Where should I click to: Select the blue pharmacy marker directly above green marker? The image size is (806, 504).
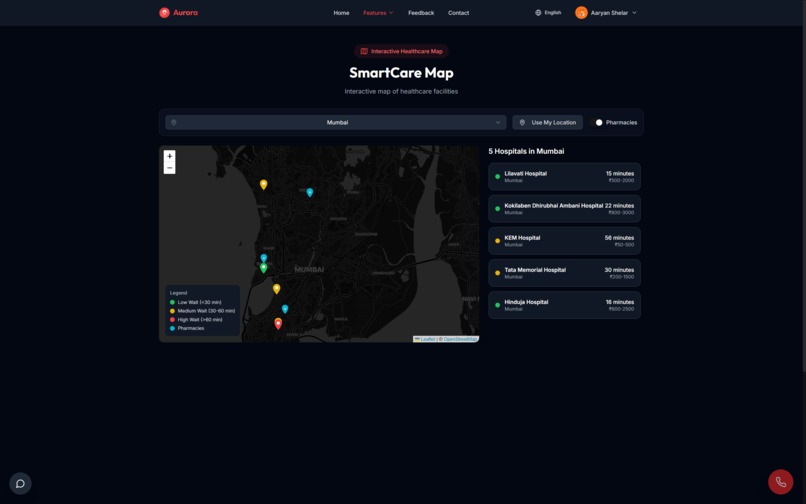click(x=264, y=258)
